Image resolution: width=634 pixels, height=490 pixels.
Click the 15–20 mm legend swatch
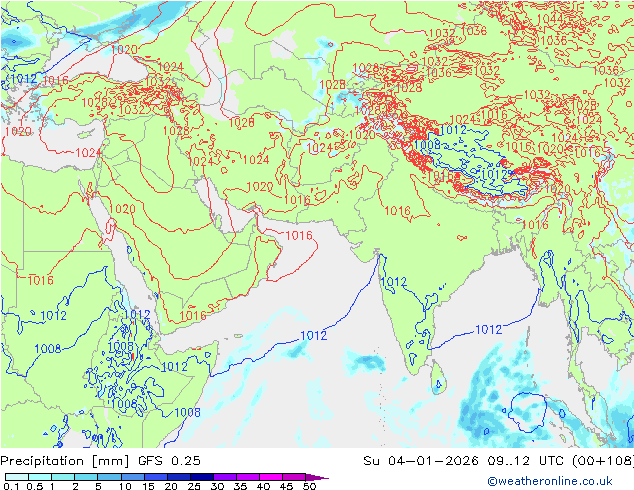point(155,477)
